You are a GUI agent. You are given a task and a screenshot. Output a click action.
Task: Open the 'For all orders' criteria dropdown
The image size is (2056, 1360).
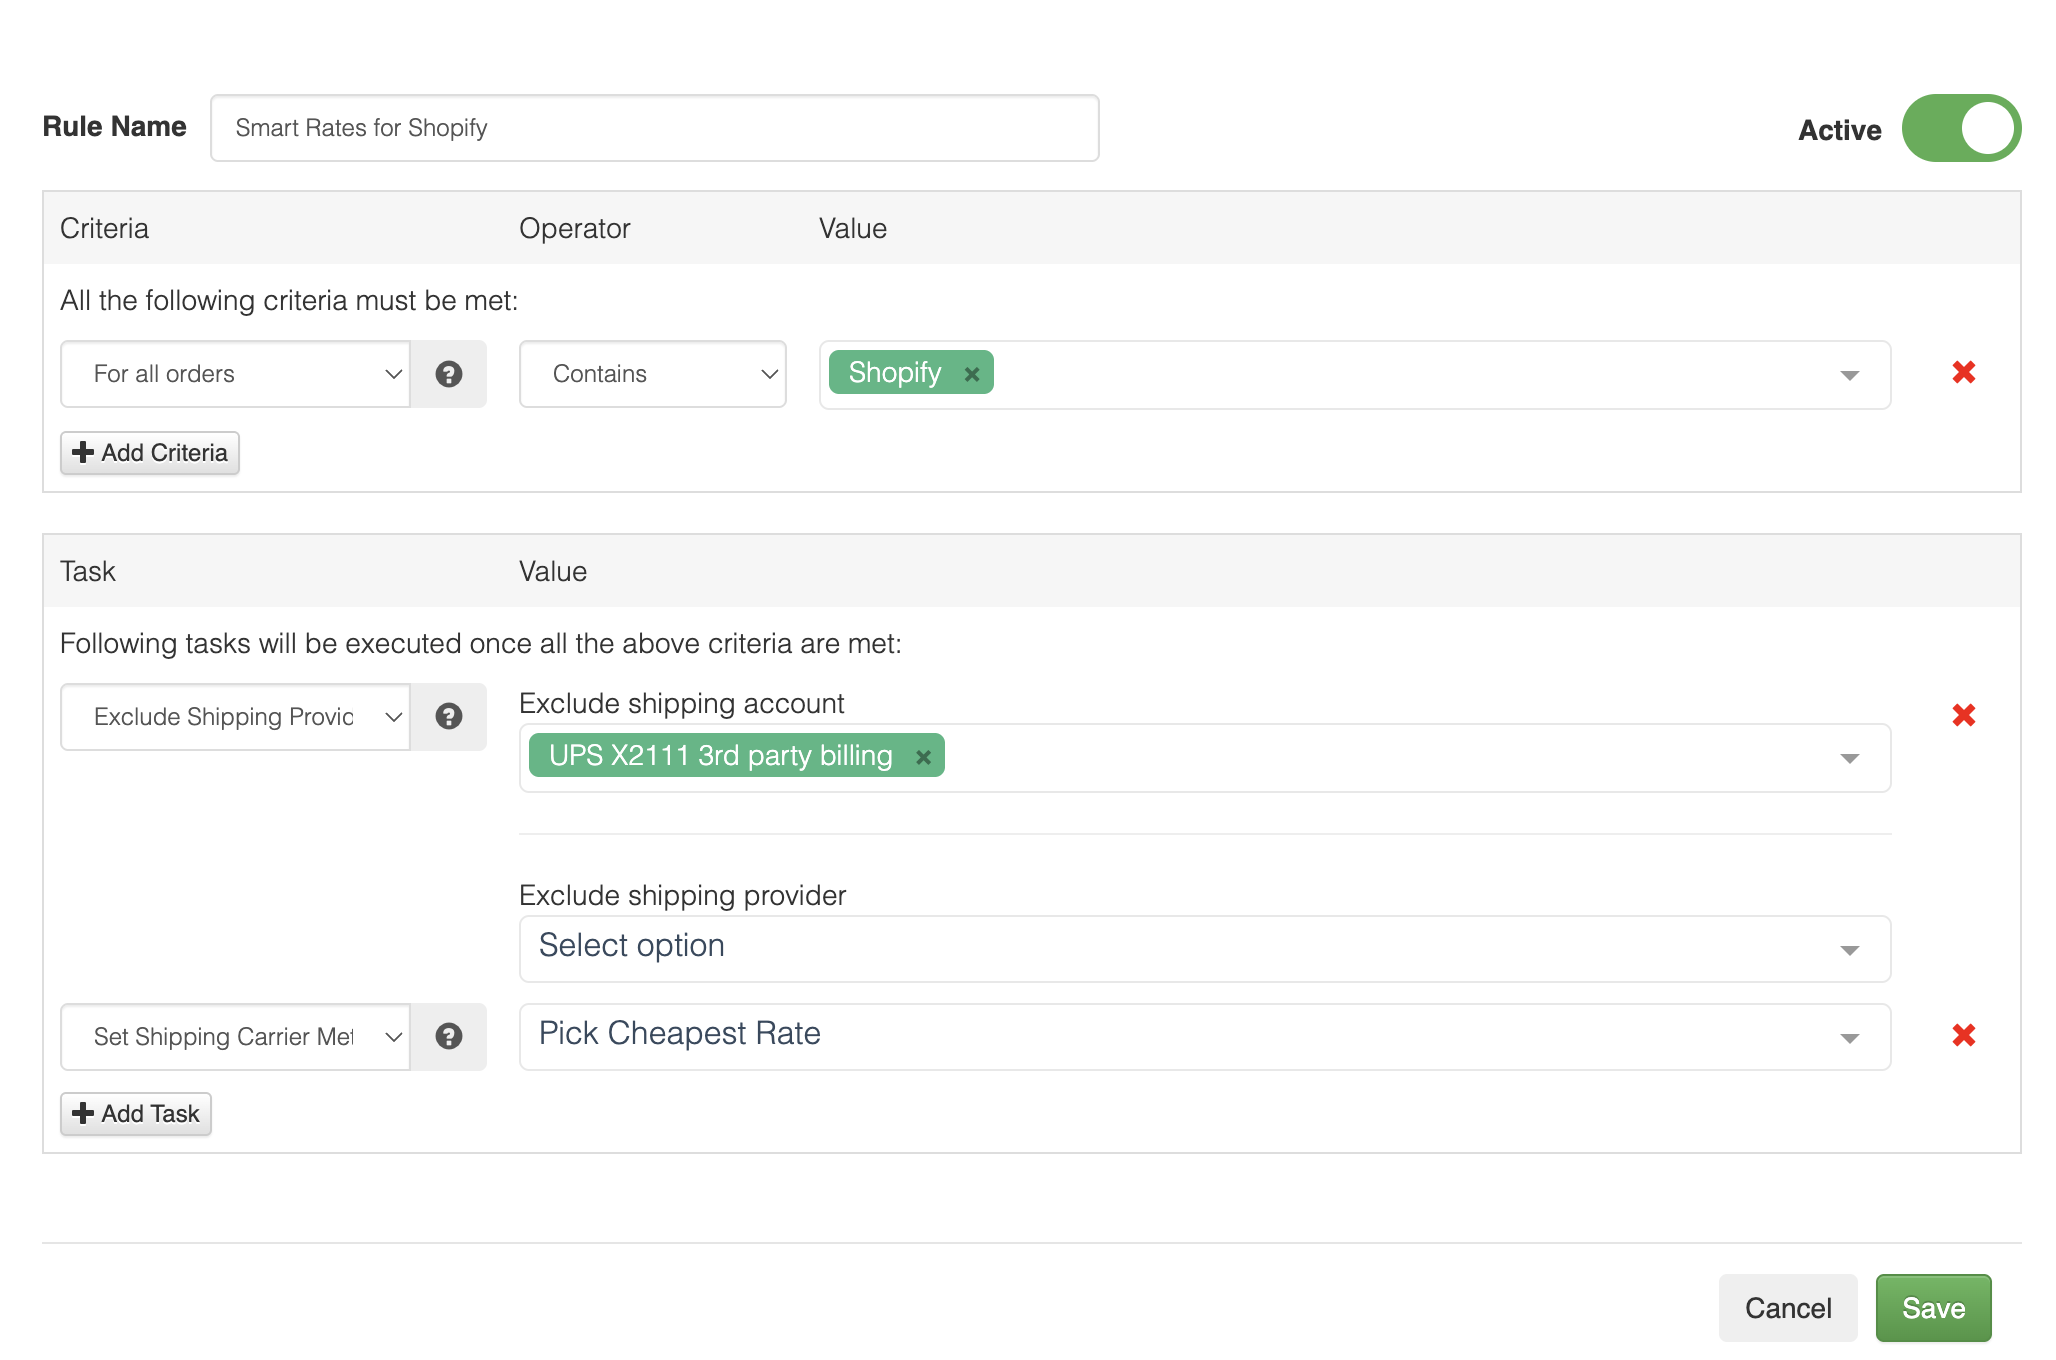tap(235, 374)
